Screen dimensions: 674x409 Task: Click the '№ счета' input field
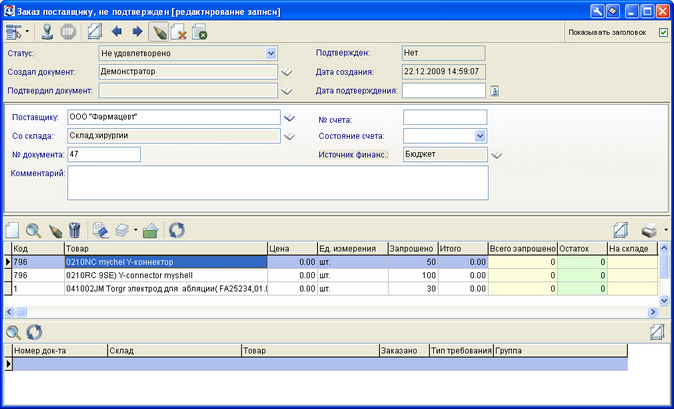tap(445, 117)
